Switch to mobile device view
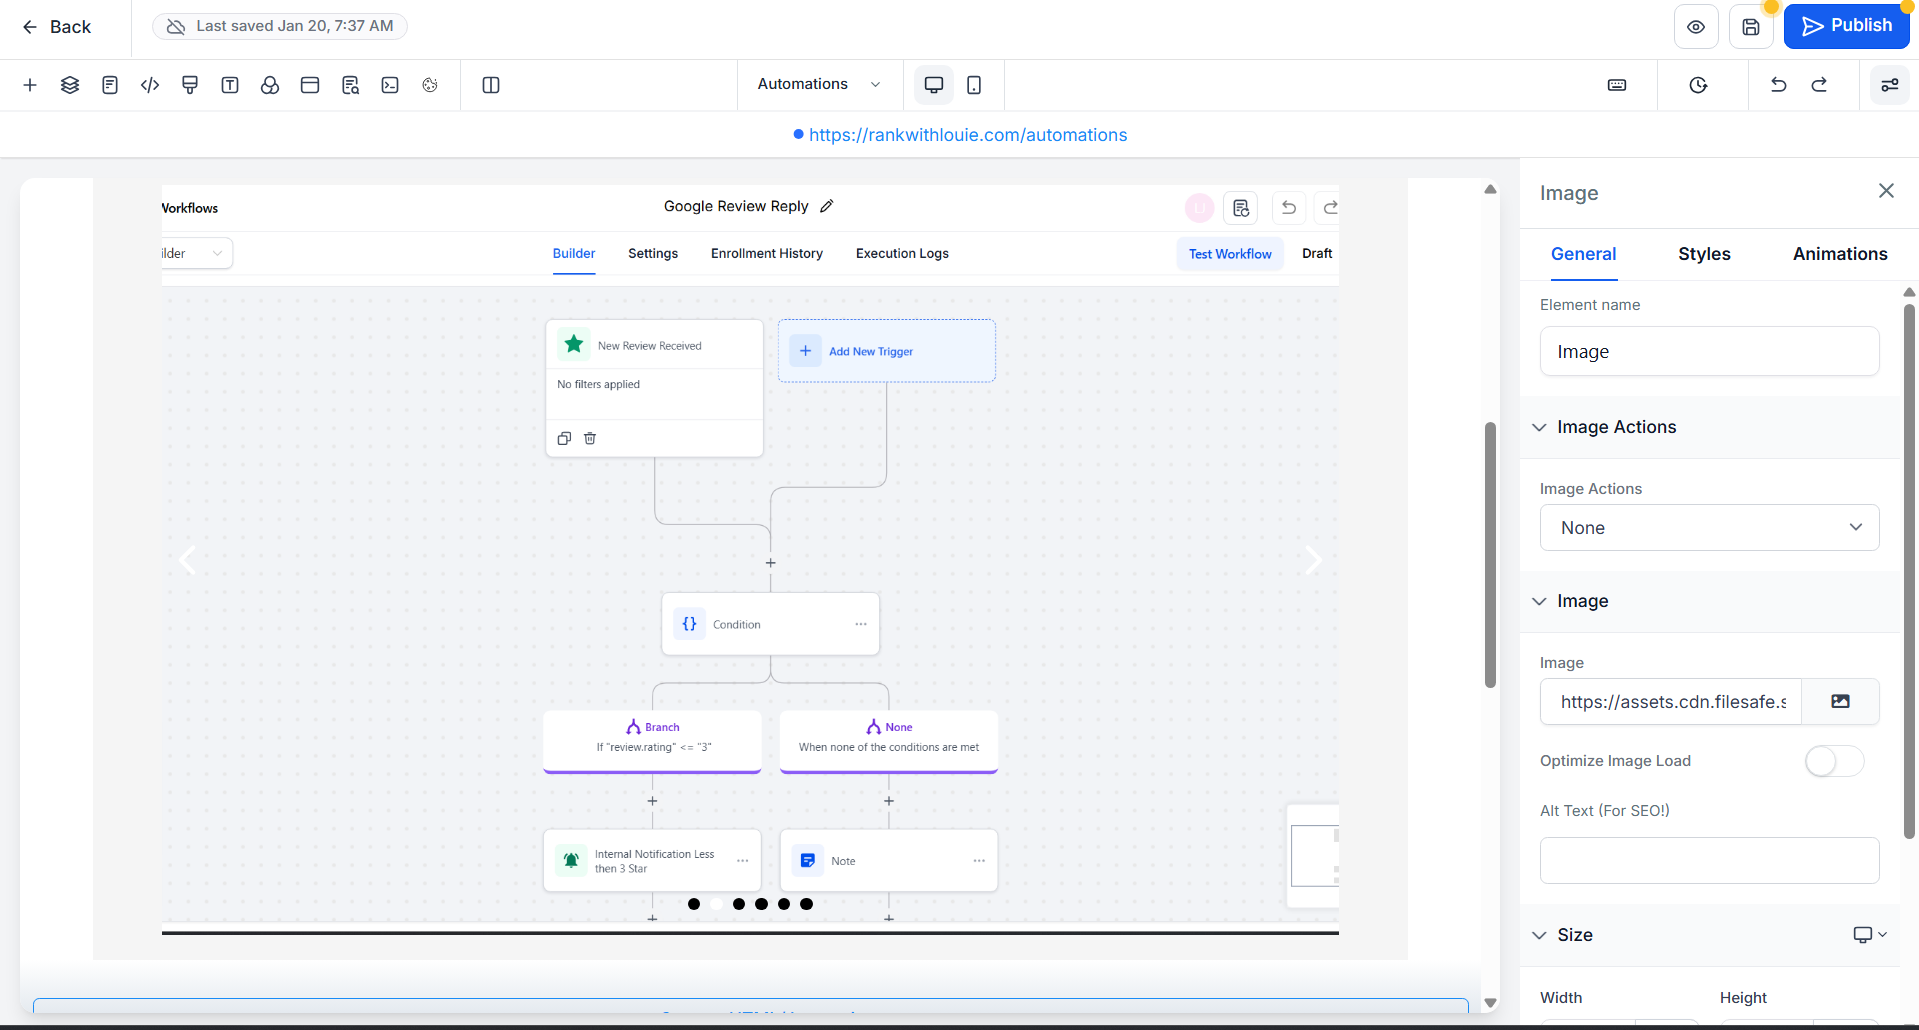 (x=974, y=85)
